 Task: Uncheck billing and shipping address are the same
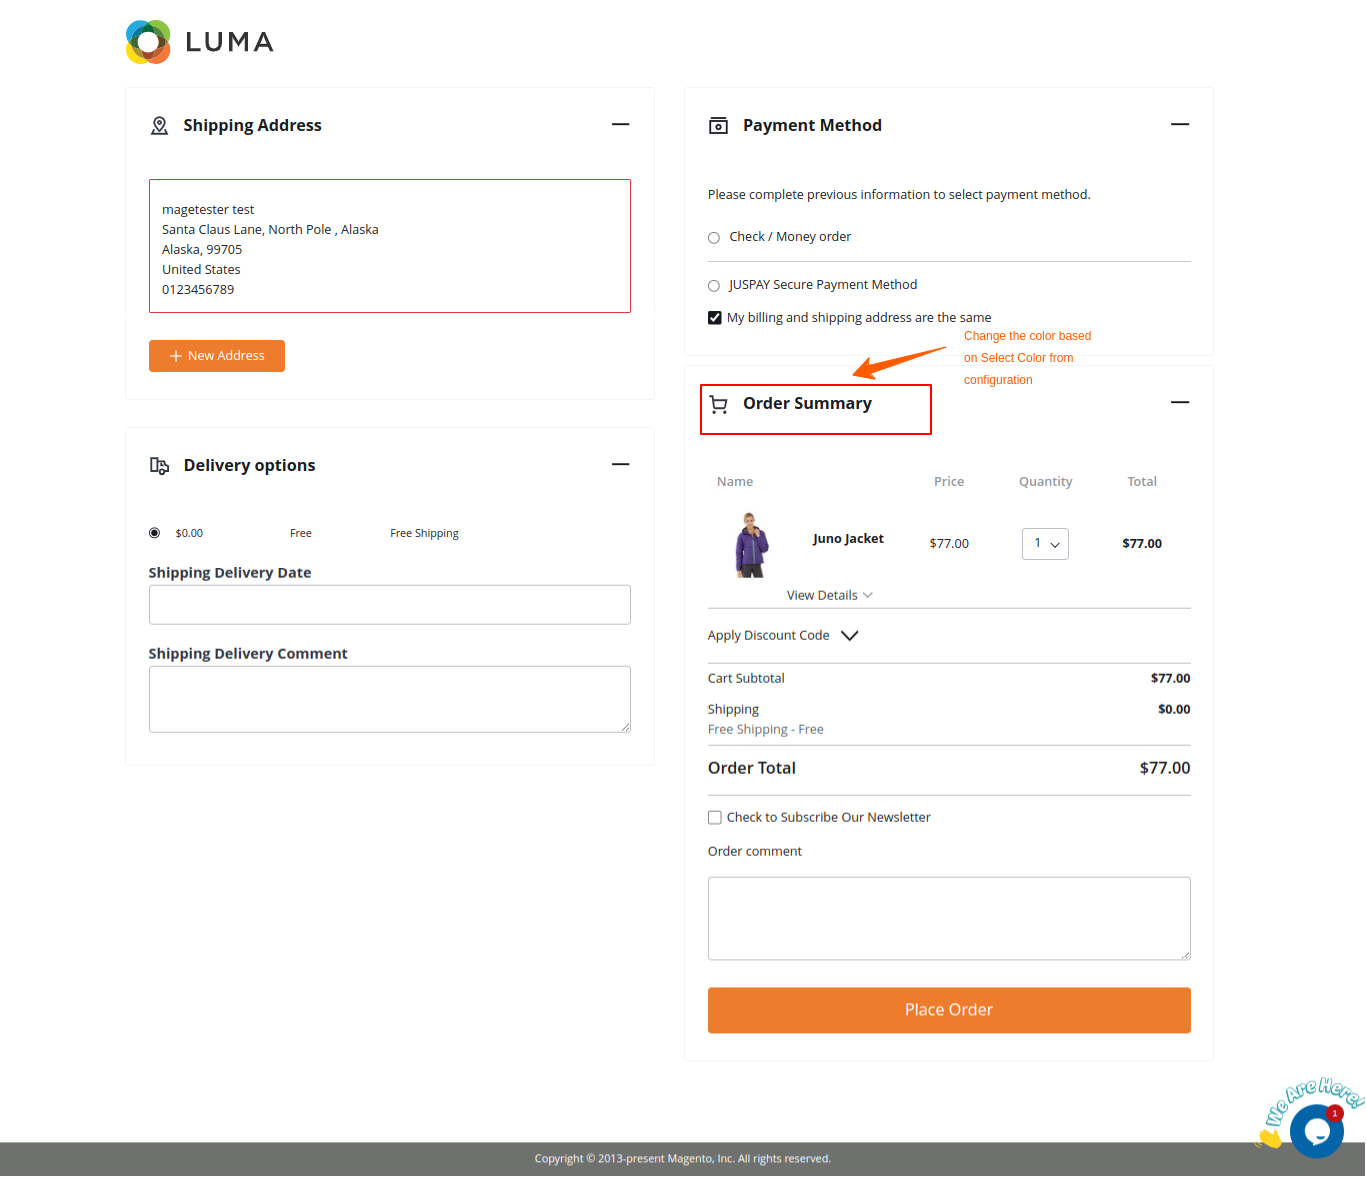pyautogui.click(x=714, y=317)
